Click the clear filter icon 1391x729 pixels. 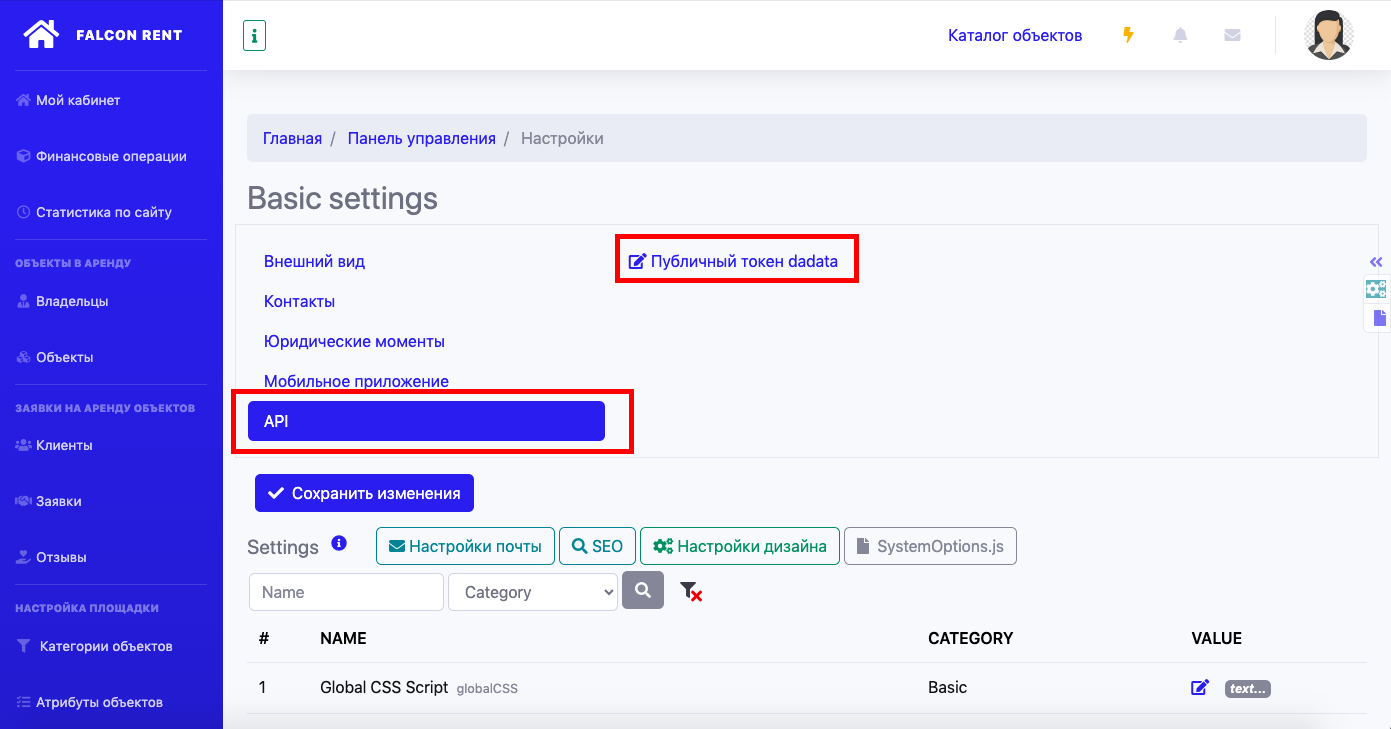[x=690, y=592]
